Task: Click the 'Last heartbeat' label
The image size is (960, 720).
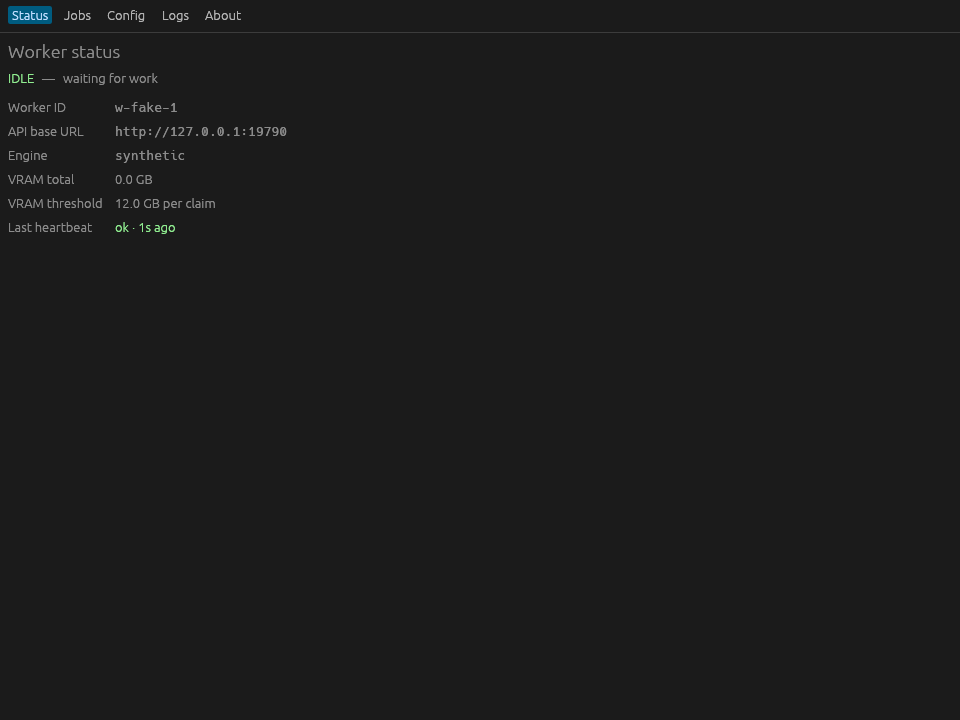Action: (x=50, y=228)
